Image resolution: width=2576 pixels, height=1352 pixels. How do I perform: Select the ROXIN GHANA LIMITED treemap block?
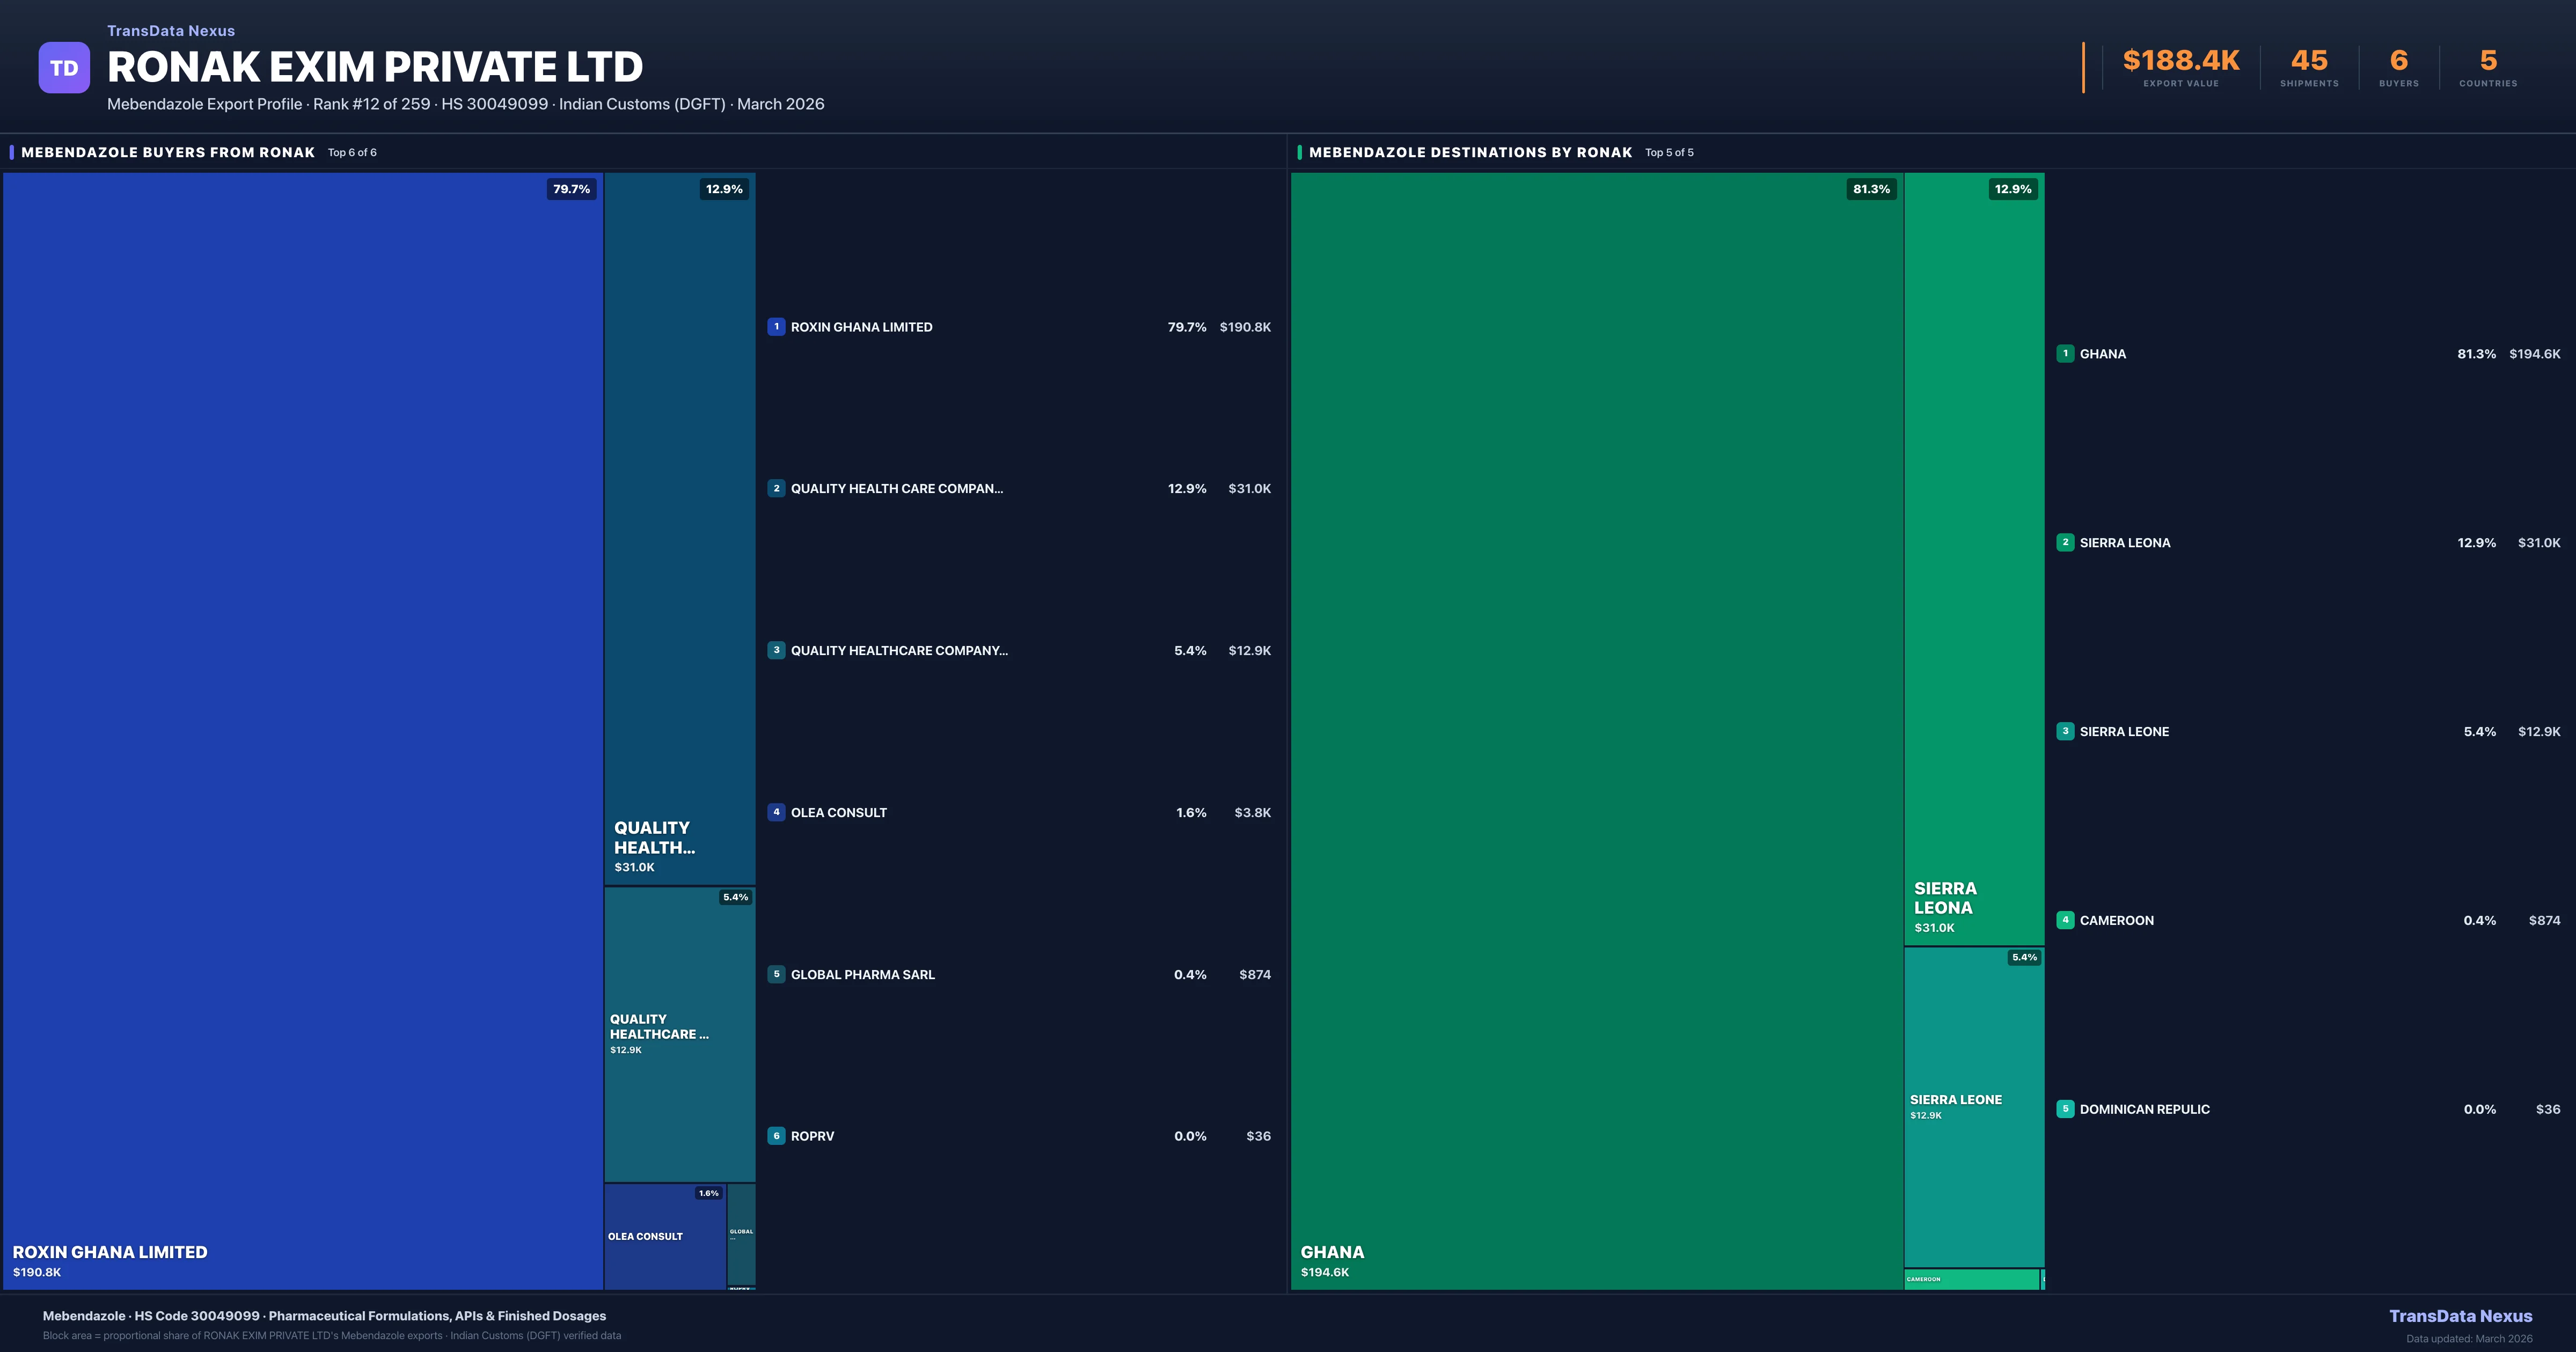[x=302, y=730]
